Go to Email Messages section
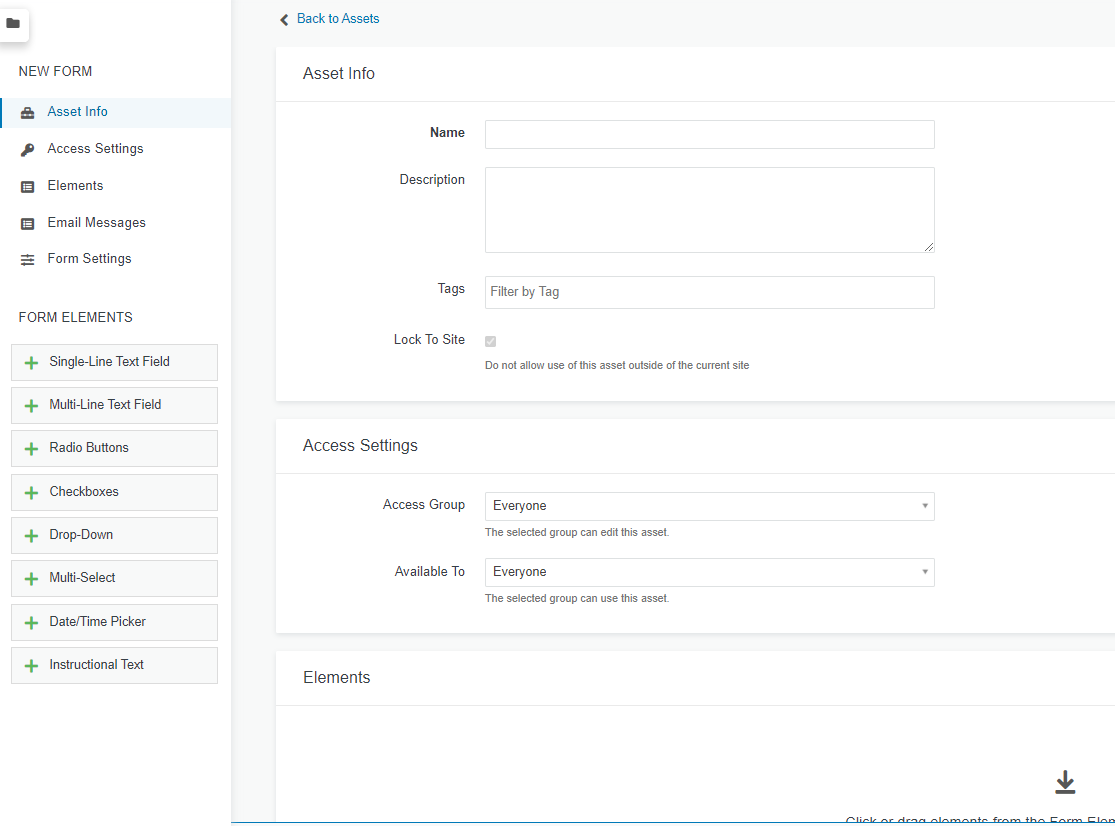Screen dimensions: 1115x826 (x=96, y=223)
